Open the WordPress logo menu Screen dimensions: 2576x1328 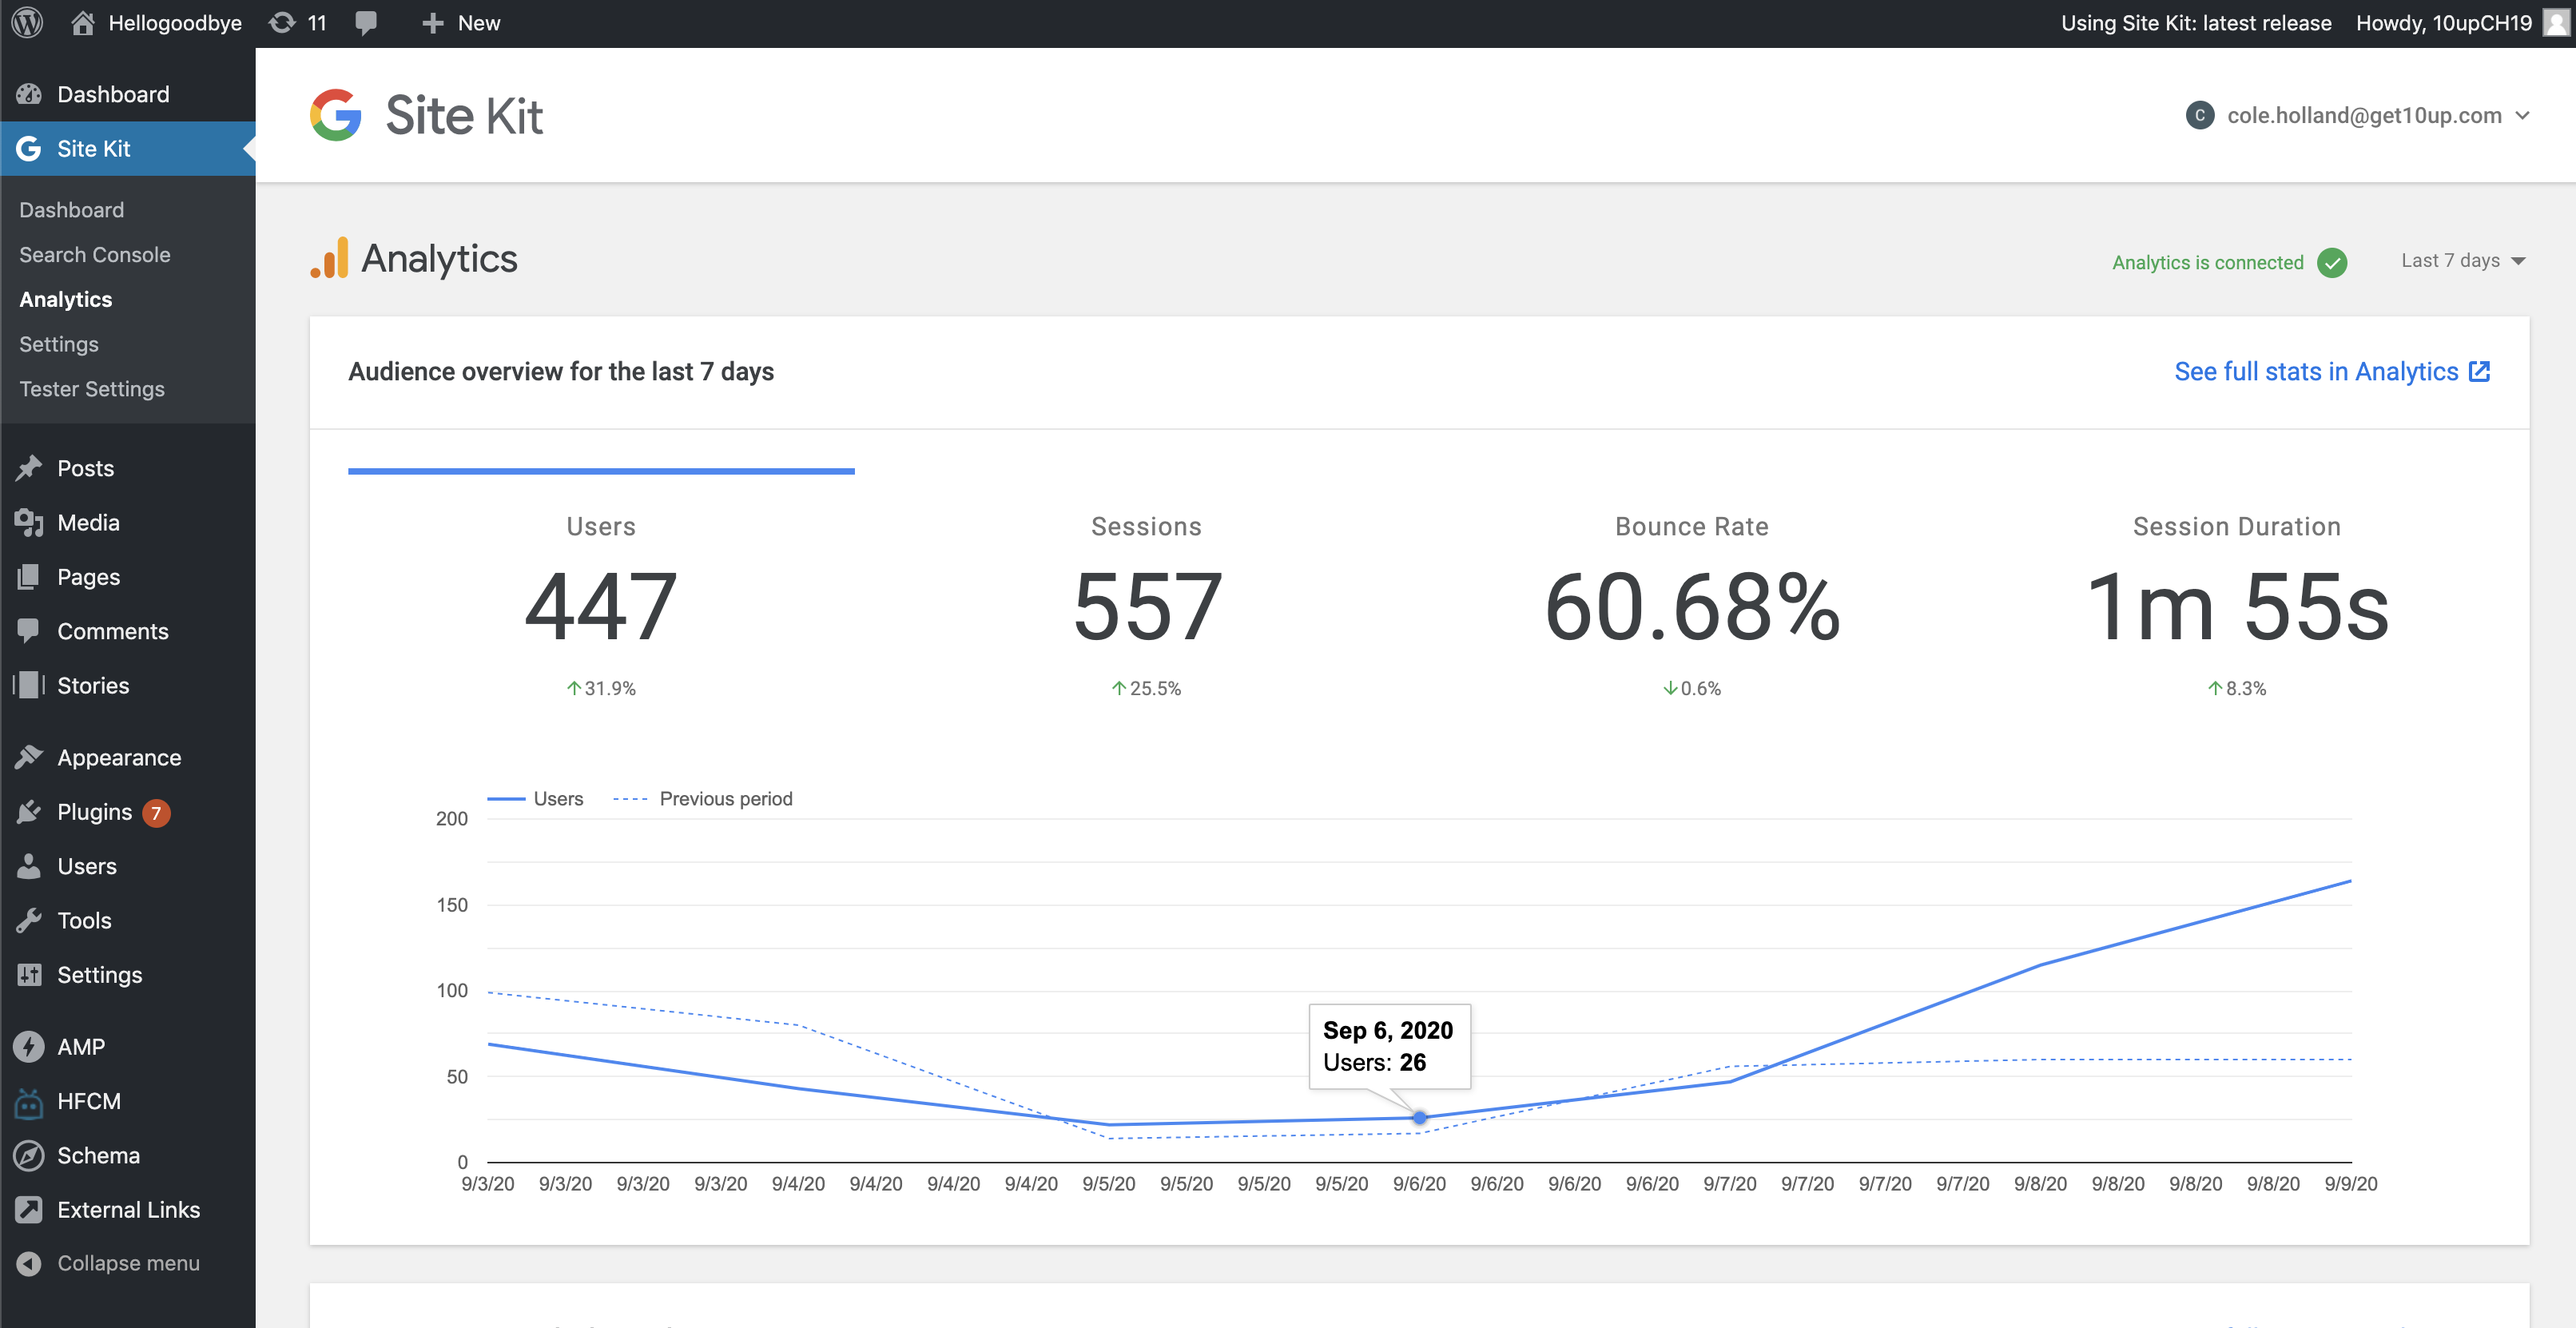pos(28,23)
